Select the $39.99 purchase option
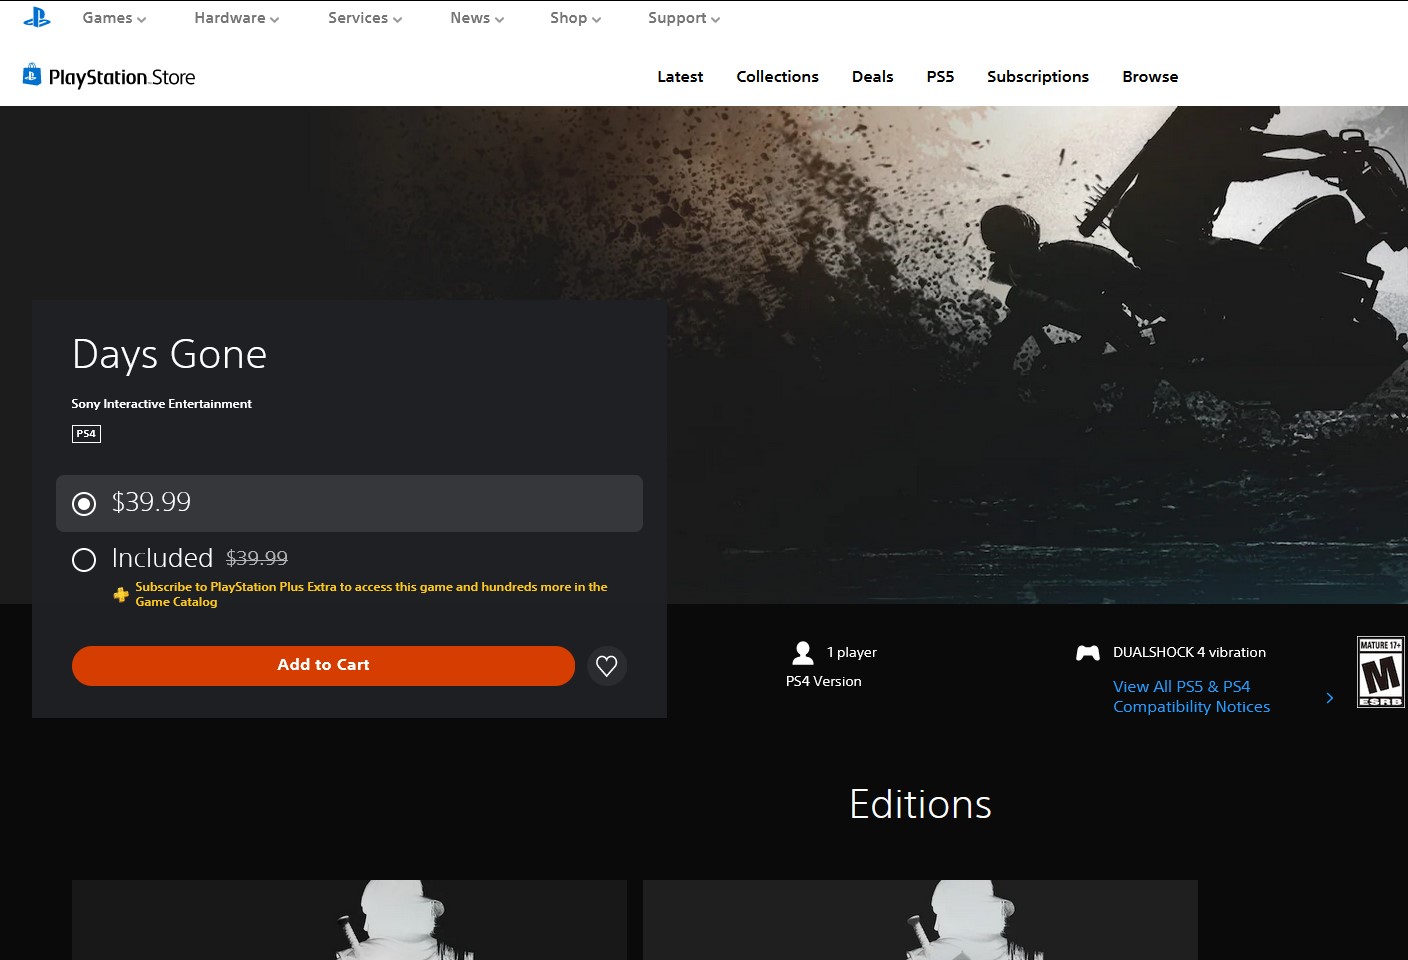The image size is (1408, 960). point(349,503)
